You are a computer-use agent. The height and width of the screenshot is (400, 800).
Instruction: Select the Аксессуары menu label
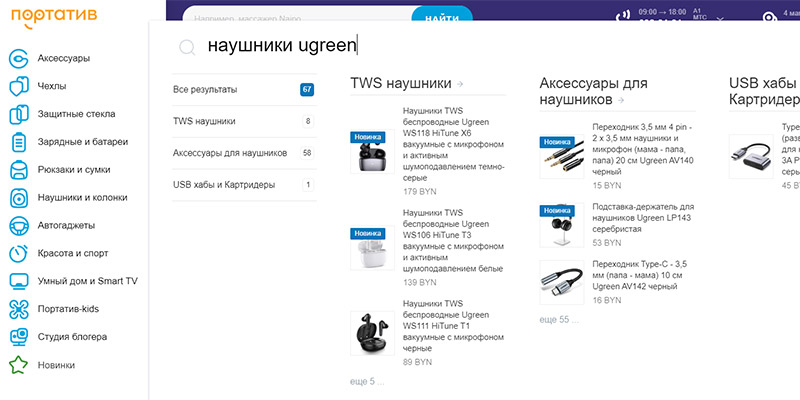(64, 59)
